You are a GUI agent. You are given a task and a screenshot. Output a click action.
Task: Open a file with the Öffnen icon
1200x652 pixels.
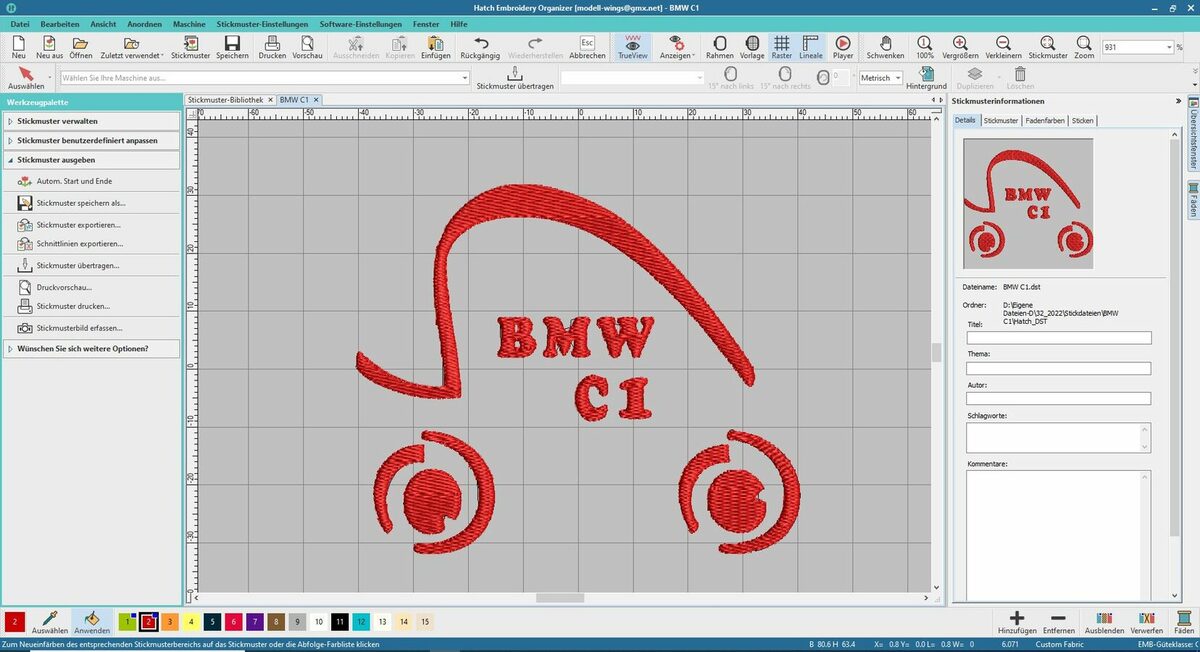pyautogui.click(x=81, y=47)
